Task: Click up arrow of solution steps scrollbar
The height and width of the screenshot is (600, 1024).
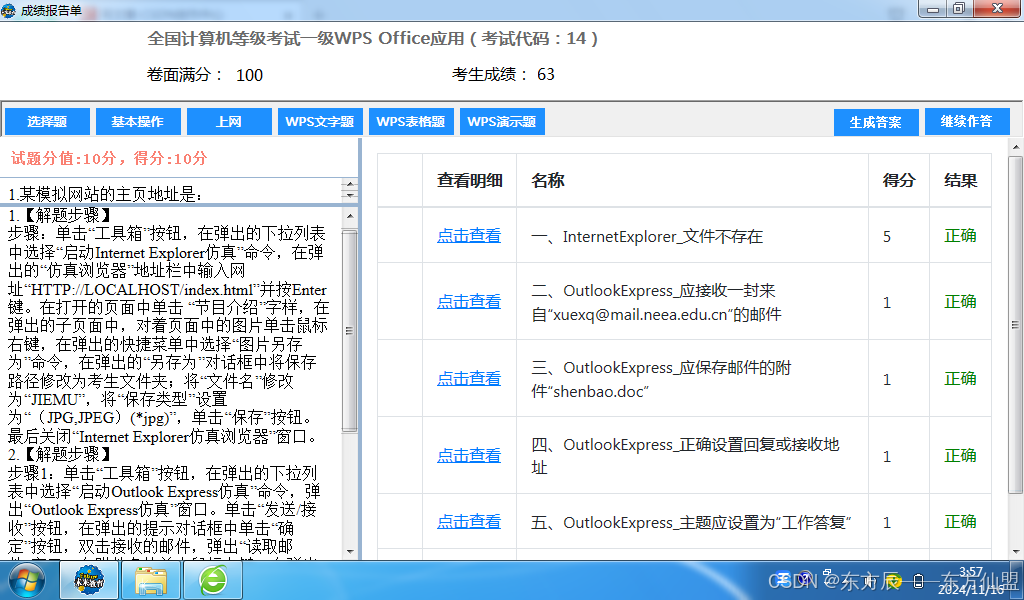Action: (x=350, y=216)
